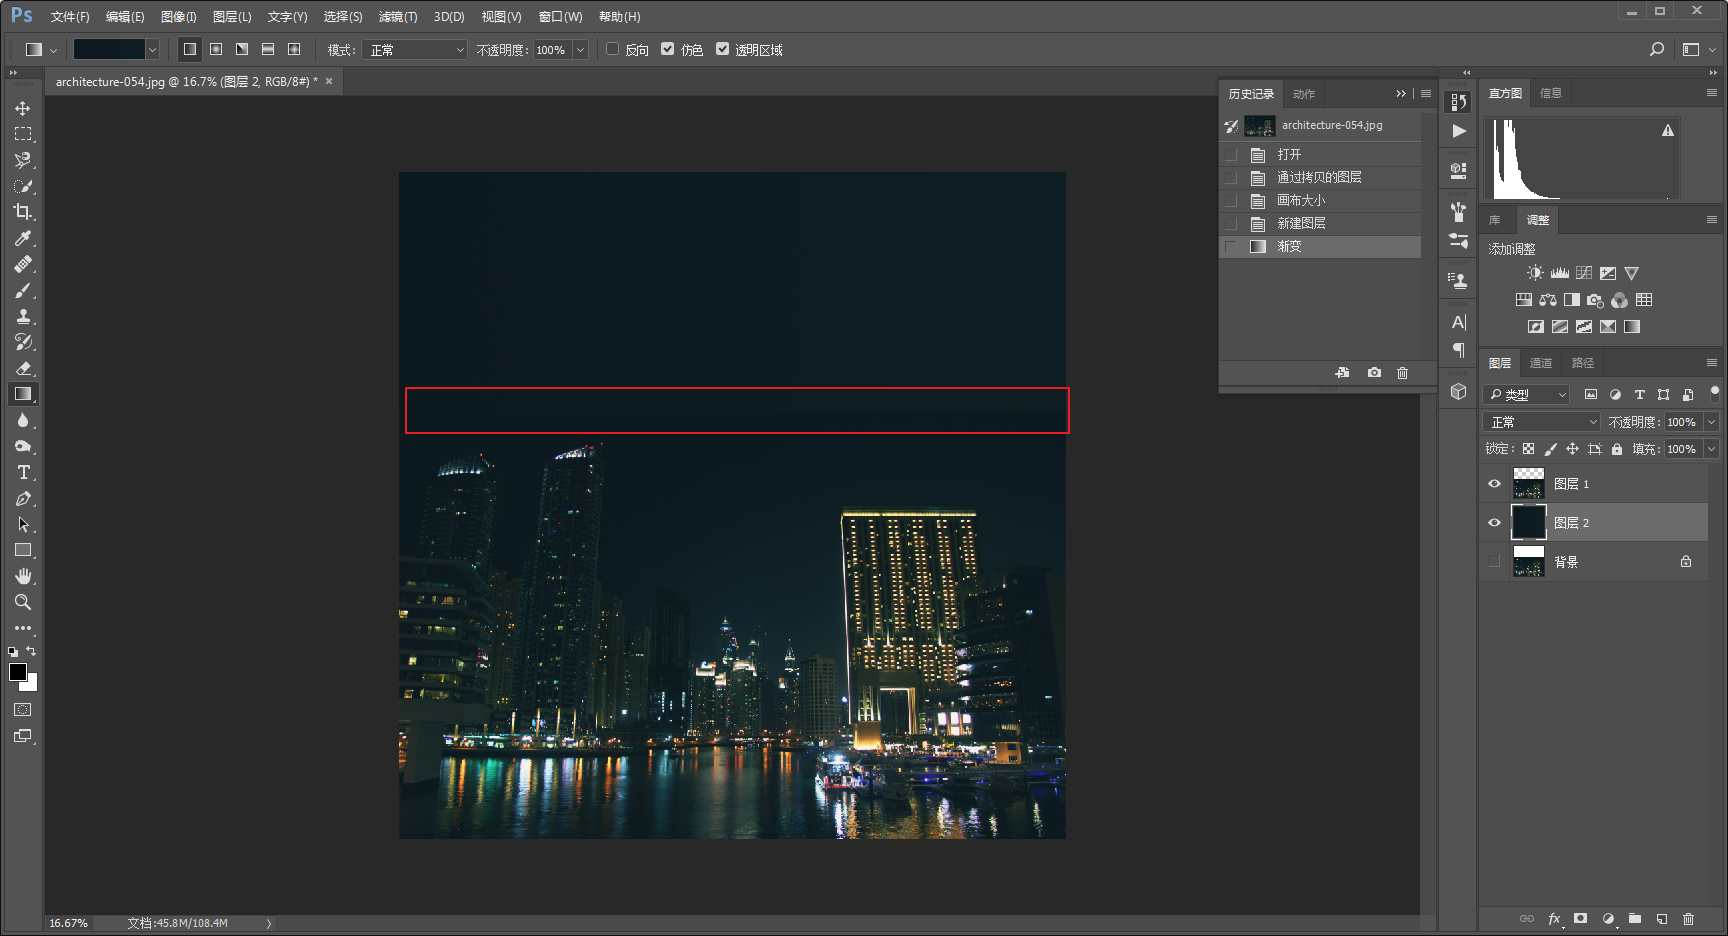Add layer style with fx icon

[x=1555, y=919]
